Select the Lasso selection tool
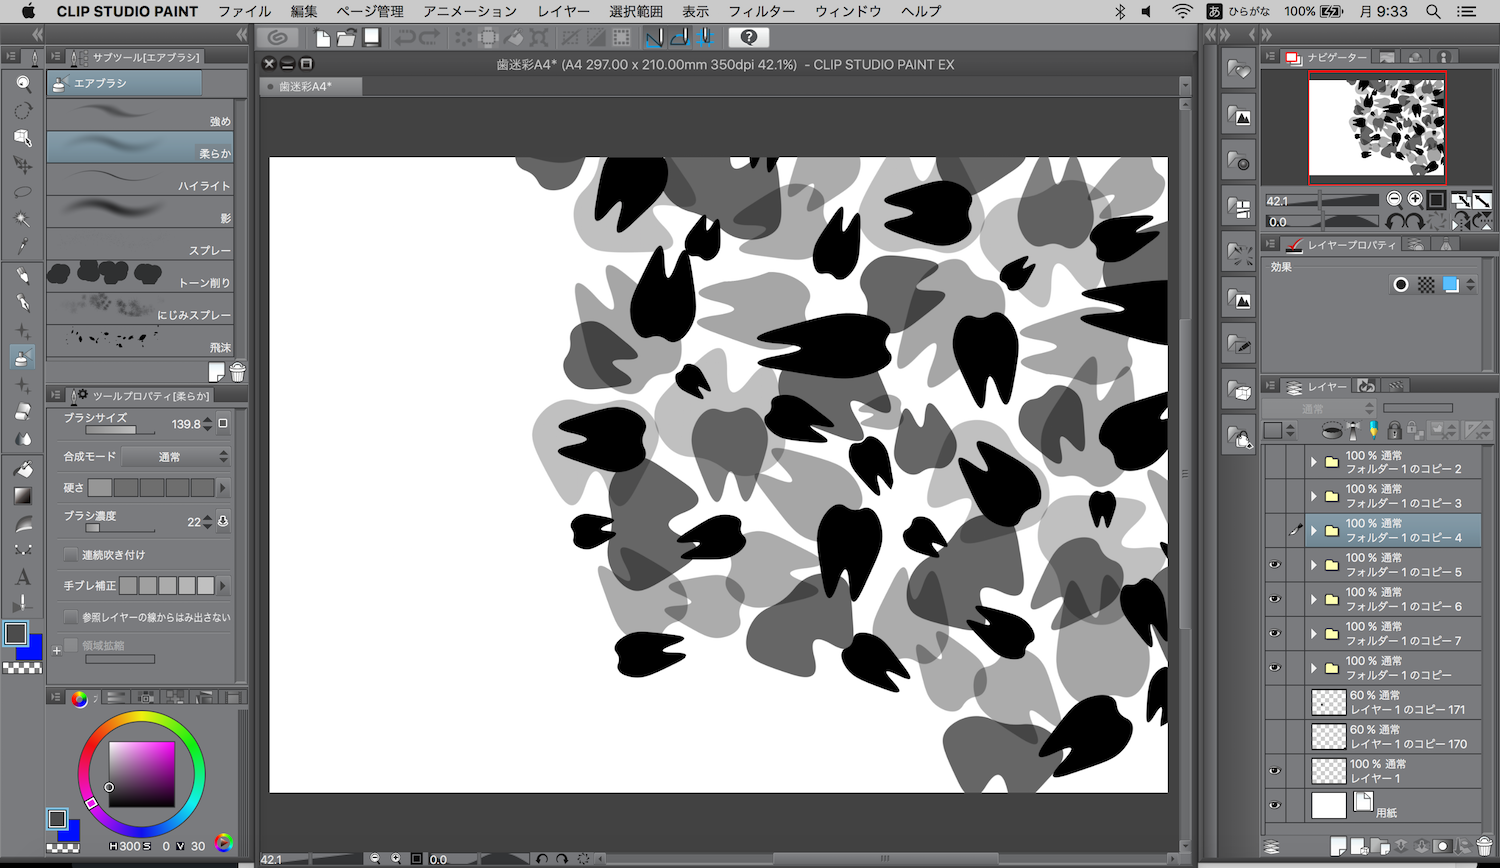The image size is (1500, 868). coord(23,192)
